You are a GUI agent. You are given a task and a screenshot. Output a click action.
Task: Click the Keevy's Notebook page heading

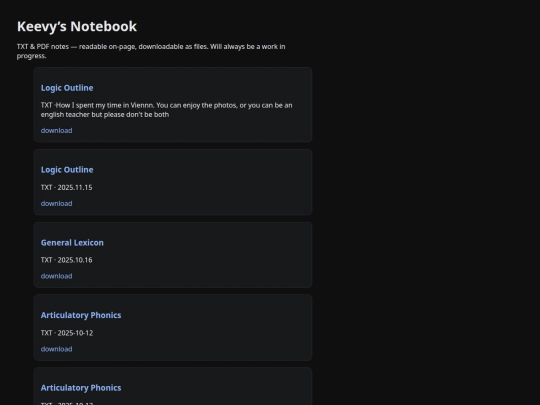pos(77,27)
